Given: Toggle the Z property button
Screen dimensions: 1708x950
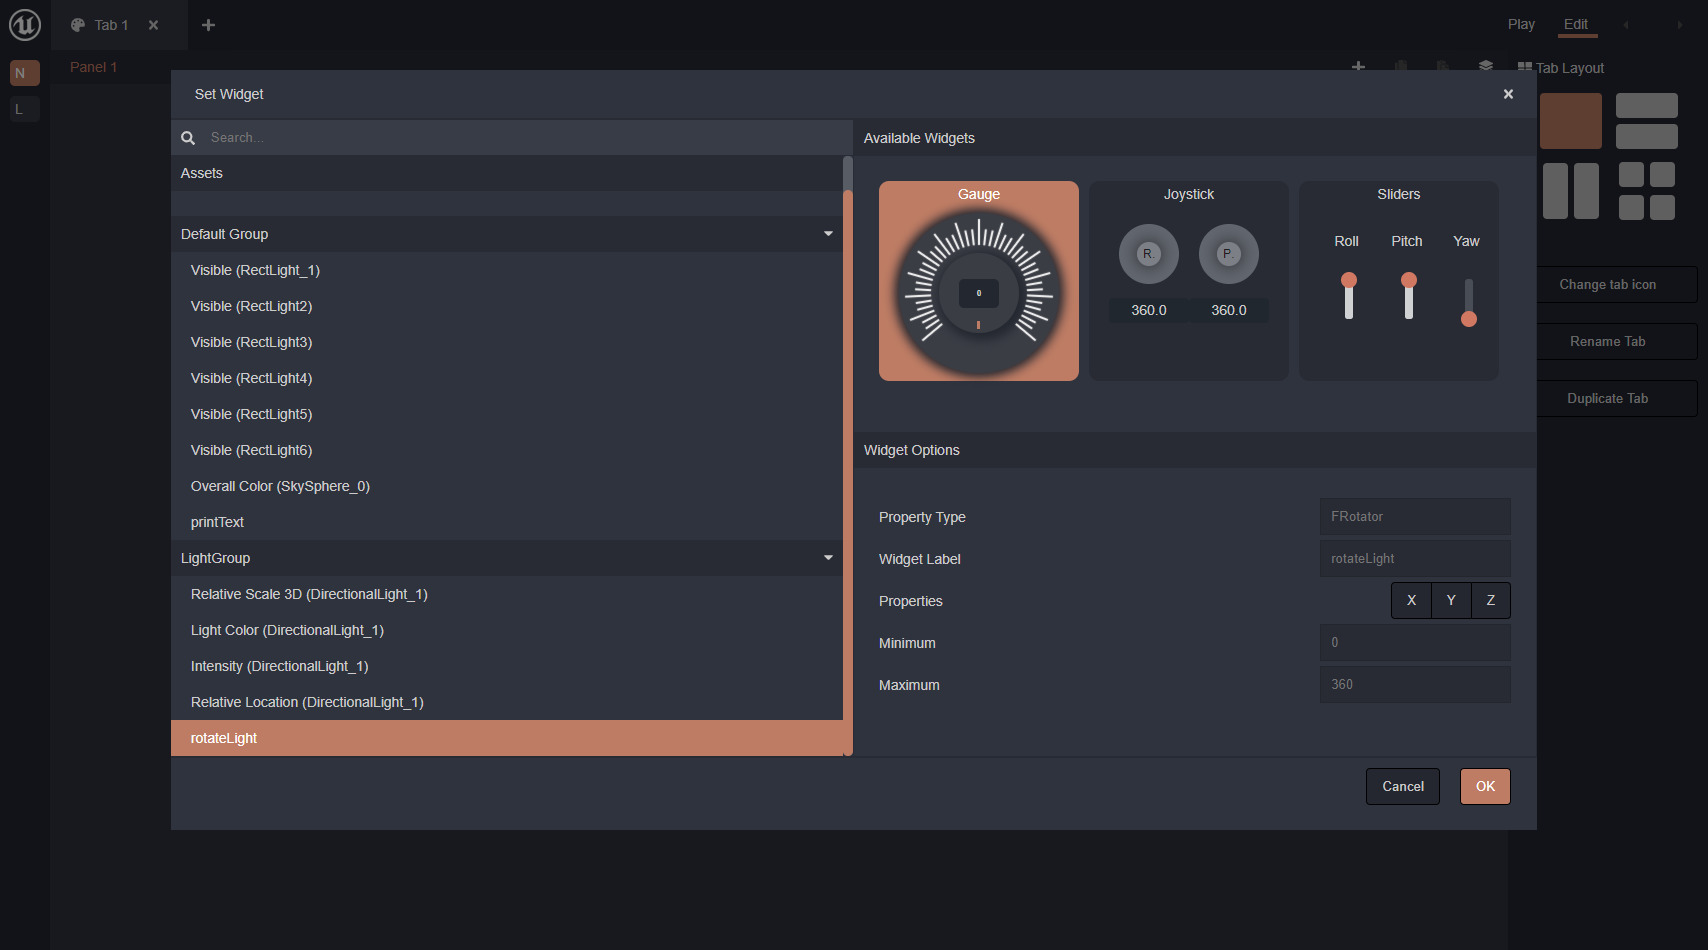Looking at the screenshot, I should click(1490, 601).
